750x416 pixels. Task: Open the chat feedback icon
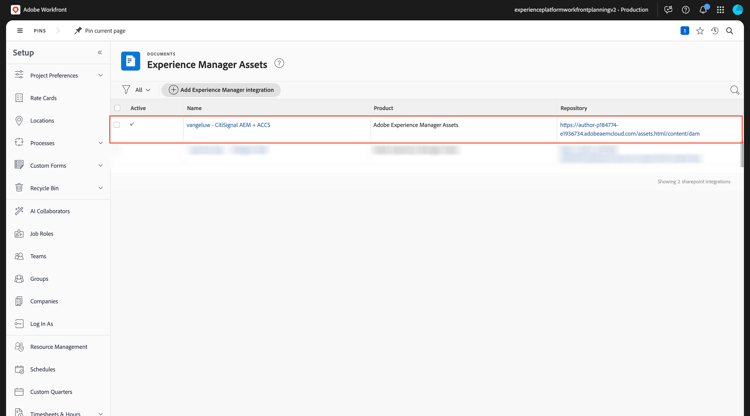[668, 10]
